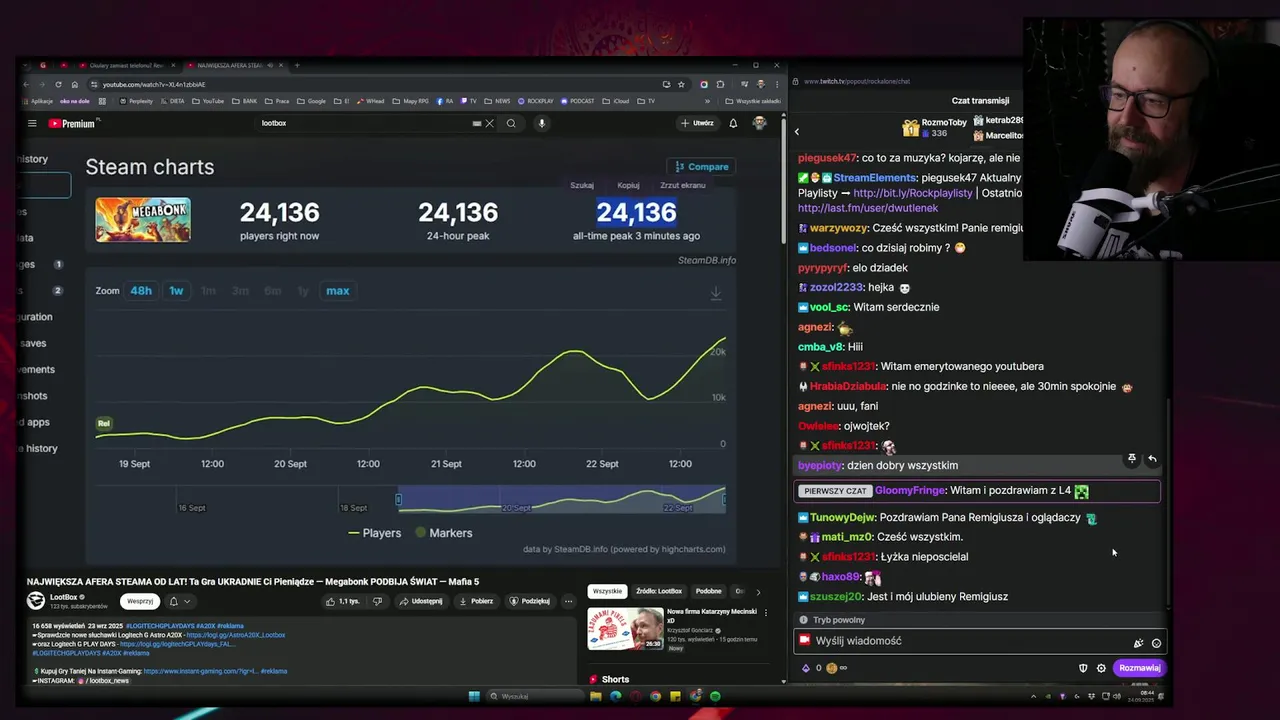Open the YouTube hamburger guide menu
The width and height of the screenshot is (1280, 720).
32,123
